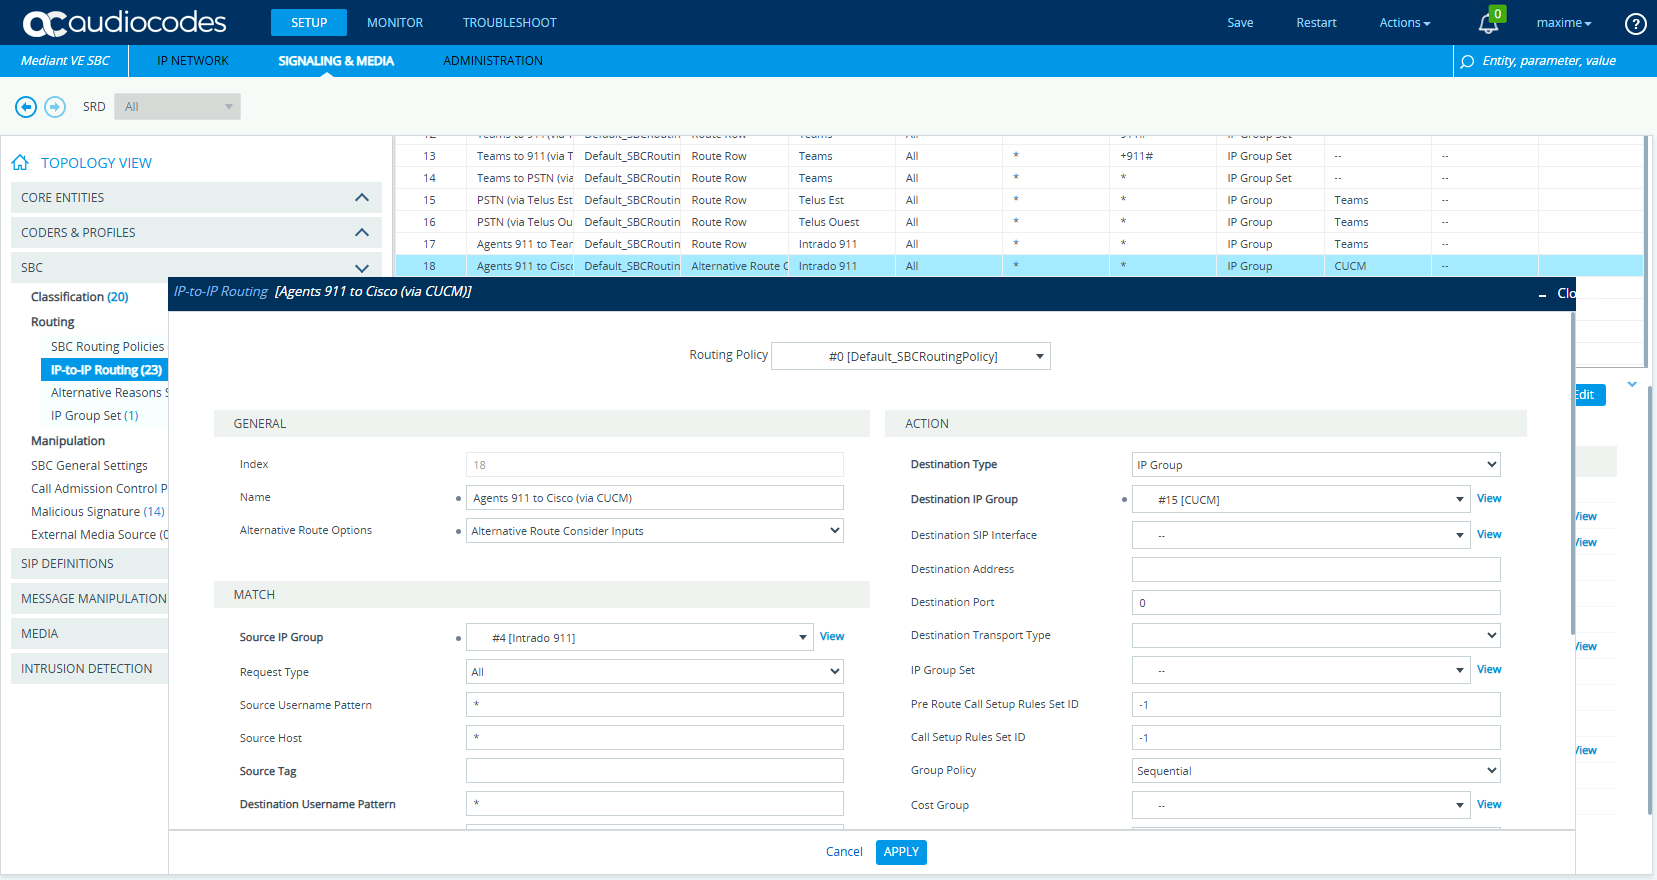Open the Administration tab

(x=492, y=61)
